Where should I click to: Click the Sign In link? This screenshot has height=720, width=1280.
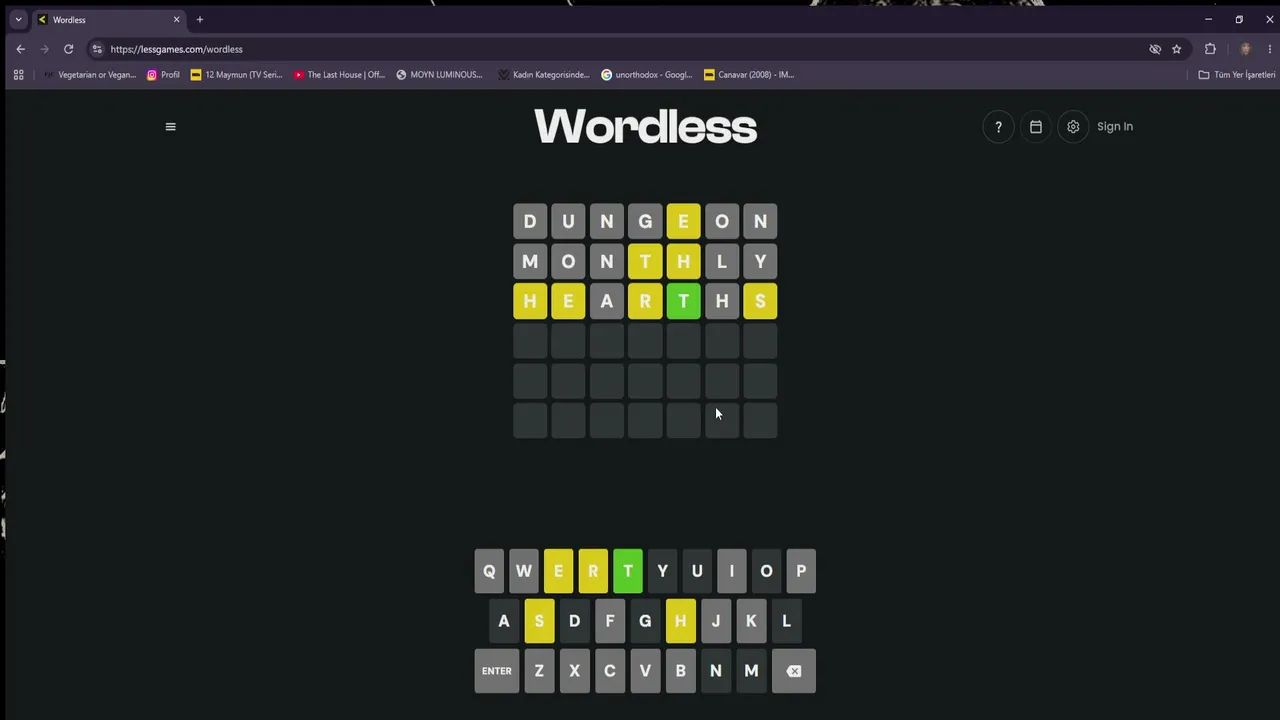pyautogui.click(x=1115, y=127)
